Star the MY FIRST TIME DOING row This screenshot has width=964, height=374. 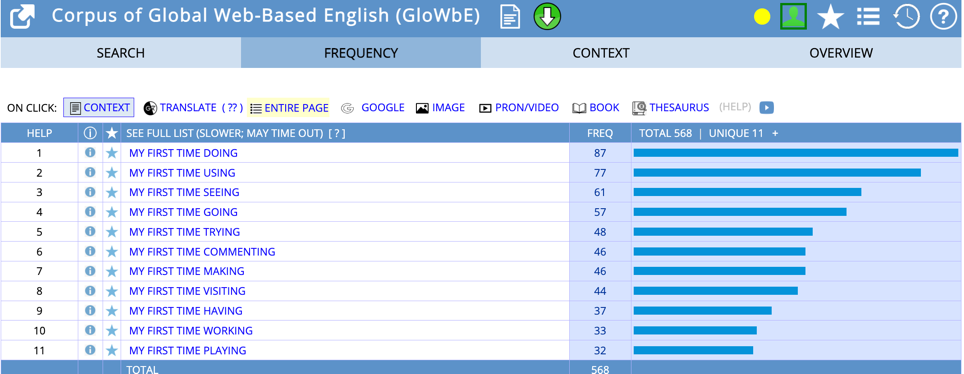[x=111, y=153]
